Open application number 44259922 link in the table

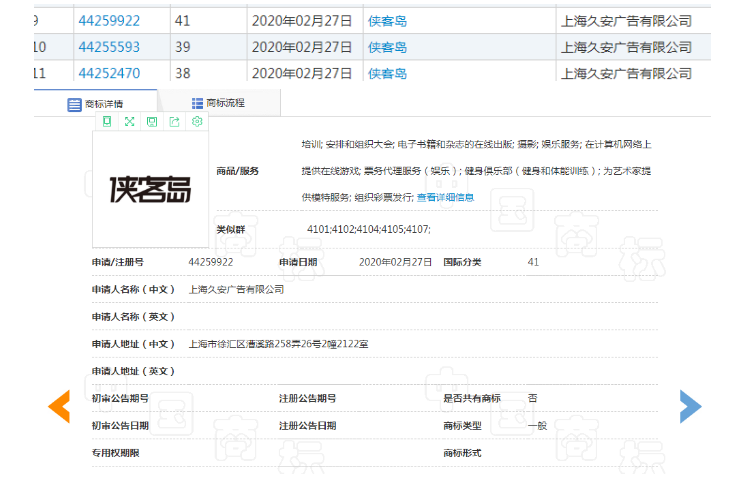109,21
